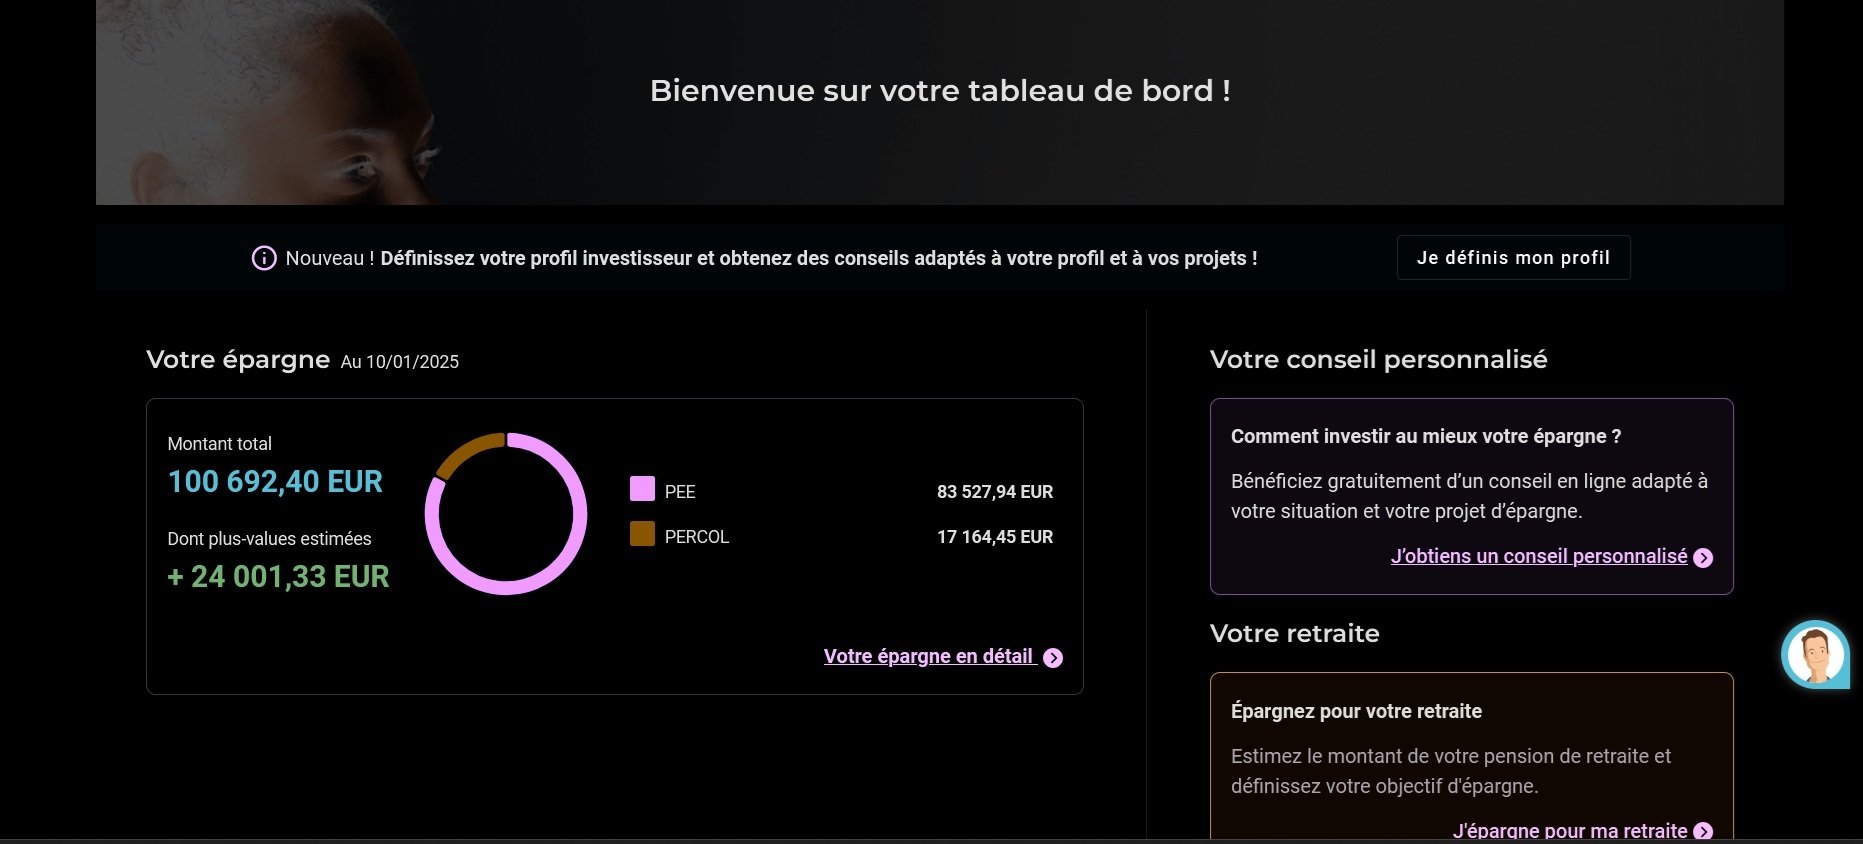This screenshot has height=844, width=1863.
Task: Click the savings donut chart
Action: [506, 514]
